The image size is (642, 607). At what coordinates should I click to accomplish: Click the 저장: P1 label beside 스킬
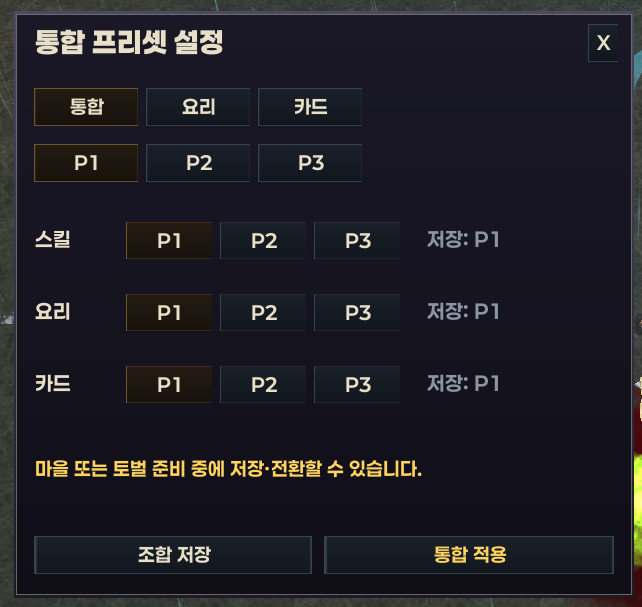click(463, 240)
